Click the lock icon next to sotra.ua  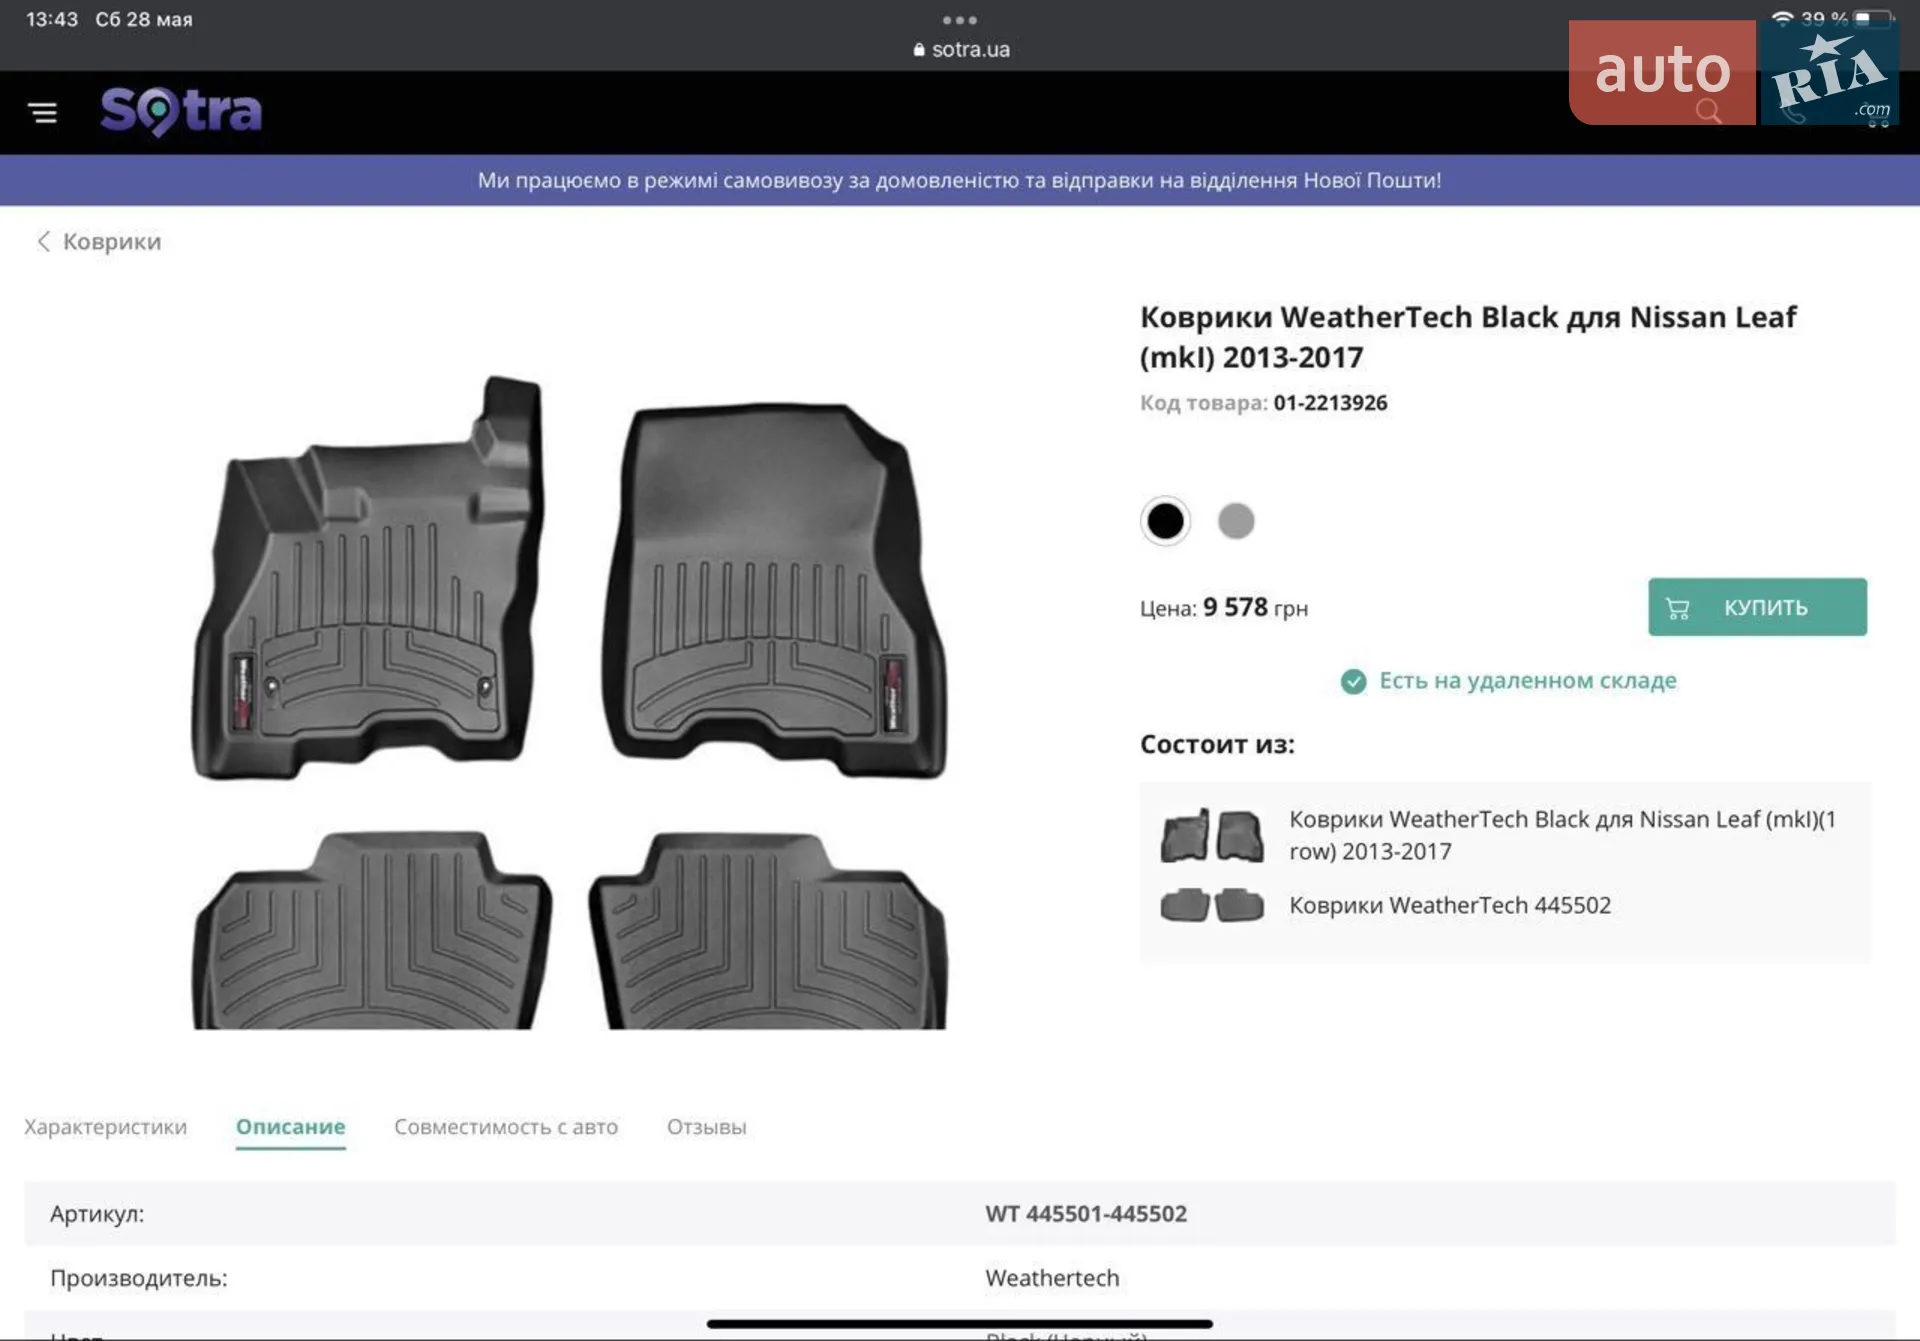(919, 49)
